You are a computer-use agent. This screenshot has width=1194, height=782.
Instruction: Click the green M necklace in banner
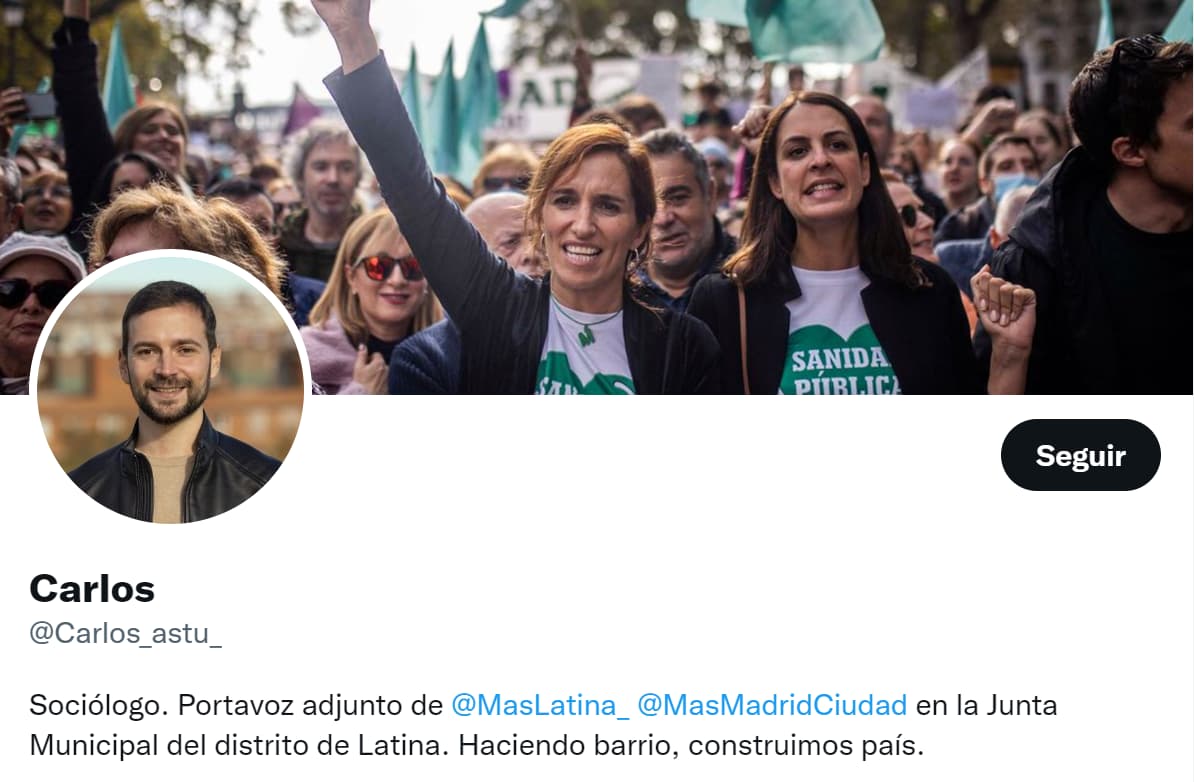(586, 334)
